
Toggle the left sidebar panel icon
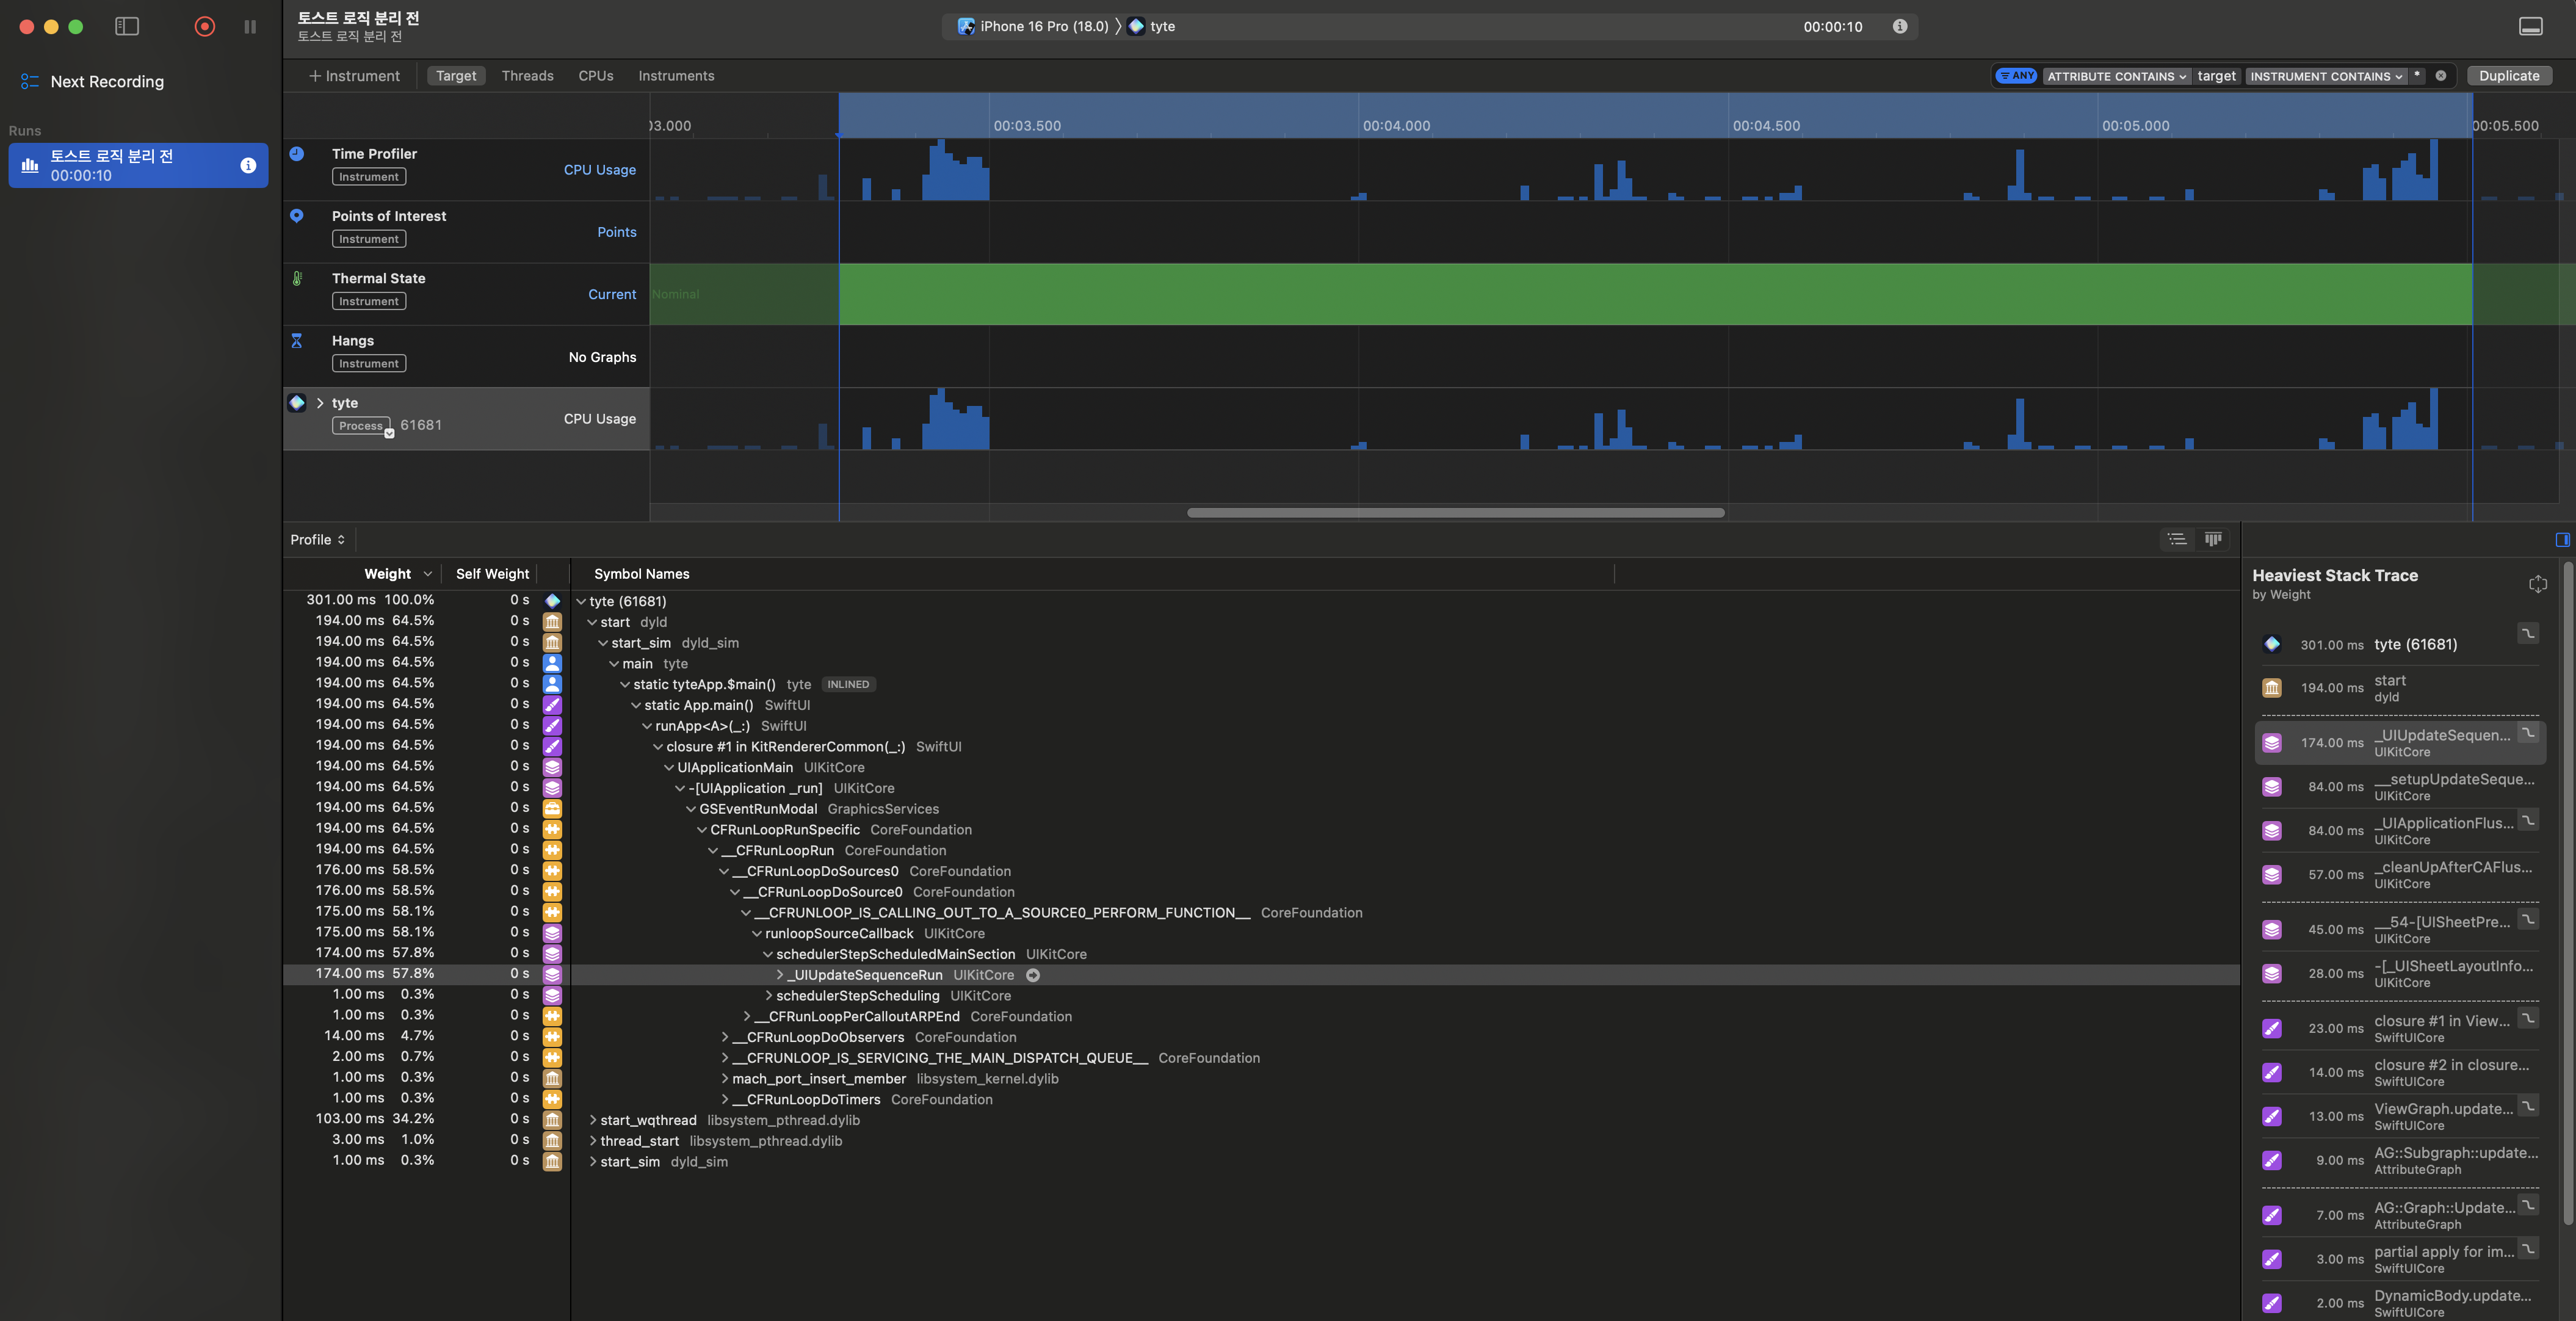127,27
